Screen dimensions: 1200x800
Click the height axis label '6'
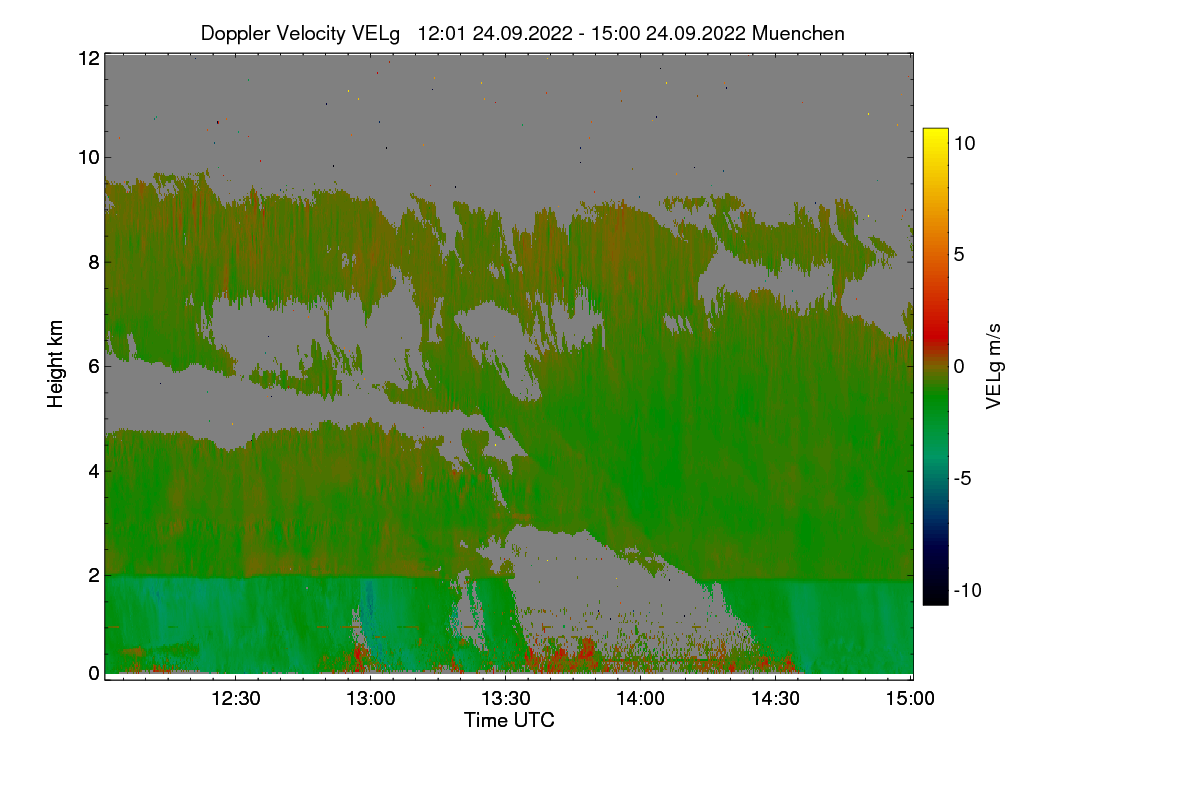[x=94, y=366]
